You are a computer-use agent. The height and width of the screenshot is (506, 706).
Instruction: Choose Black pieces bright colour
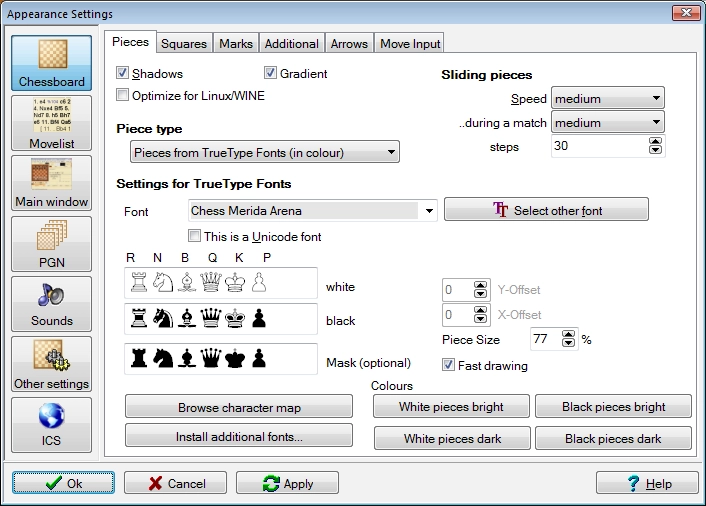point(613,407)
